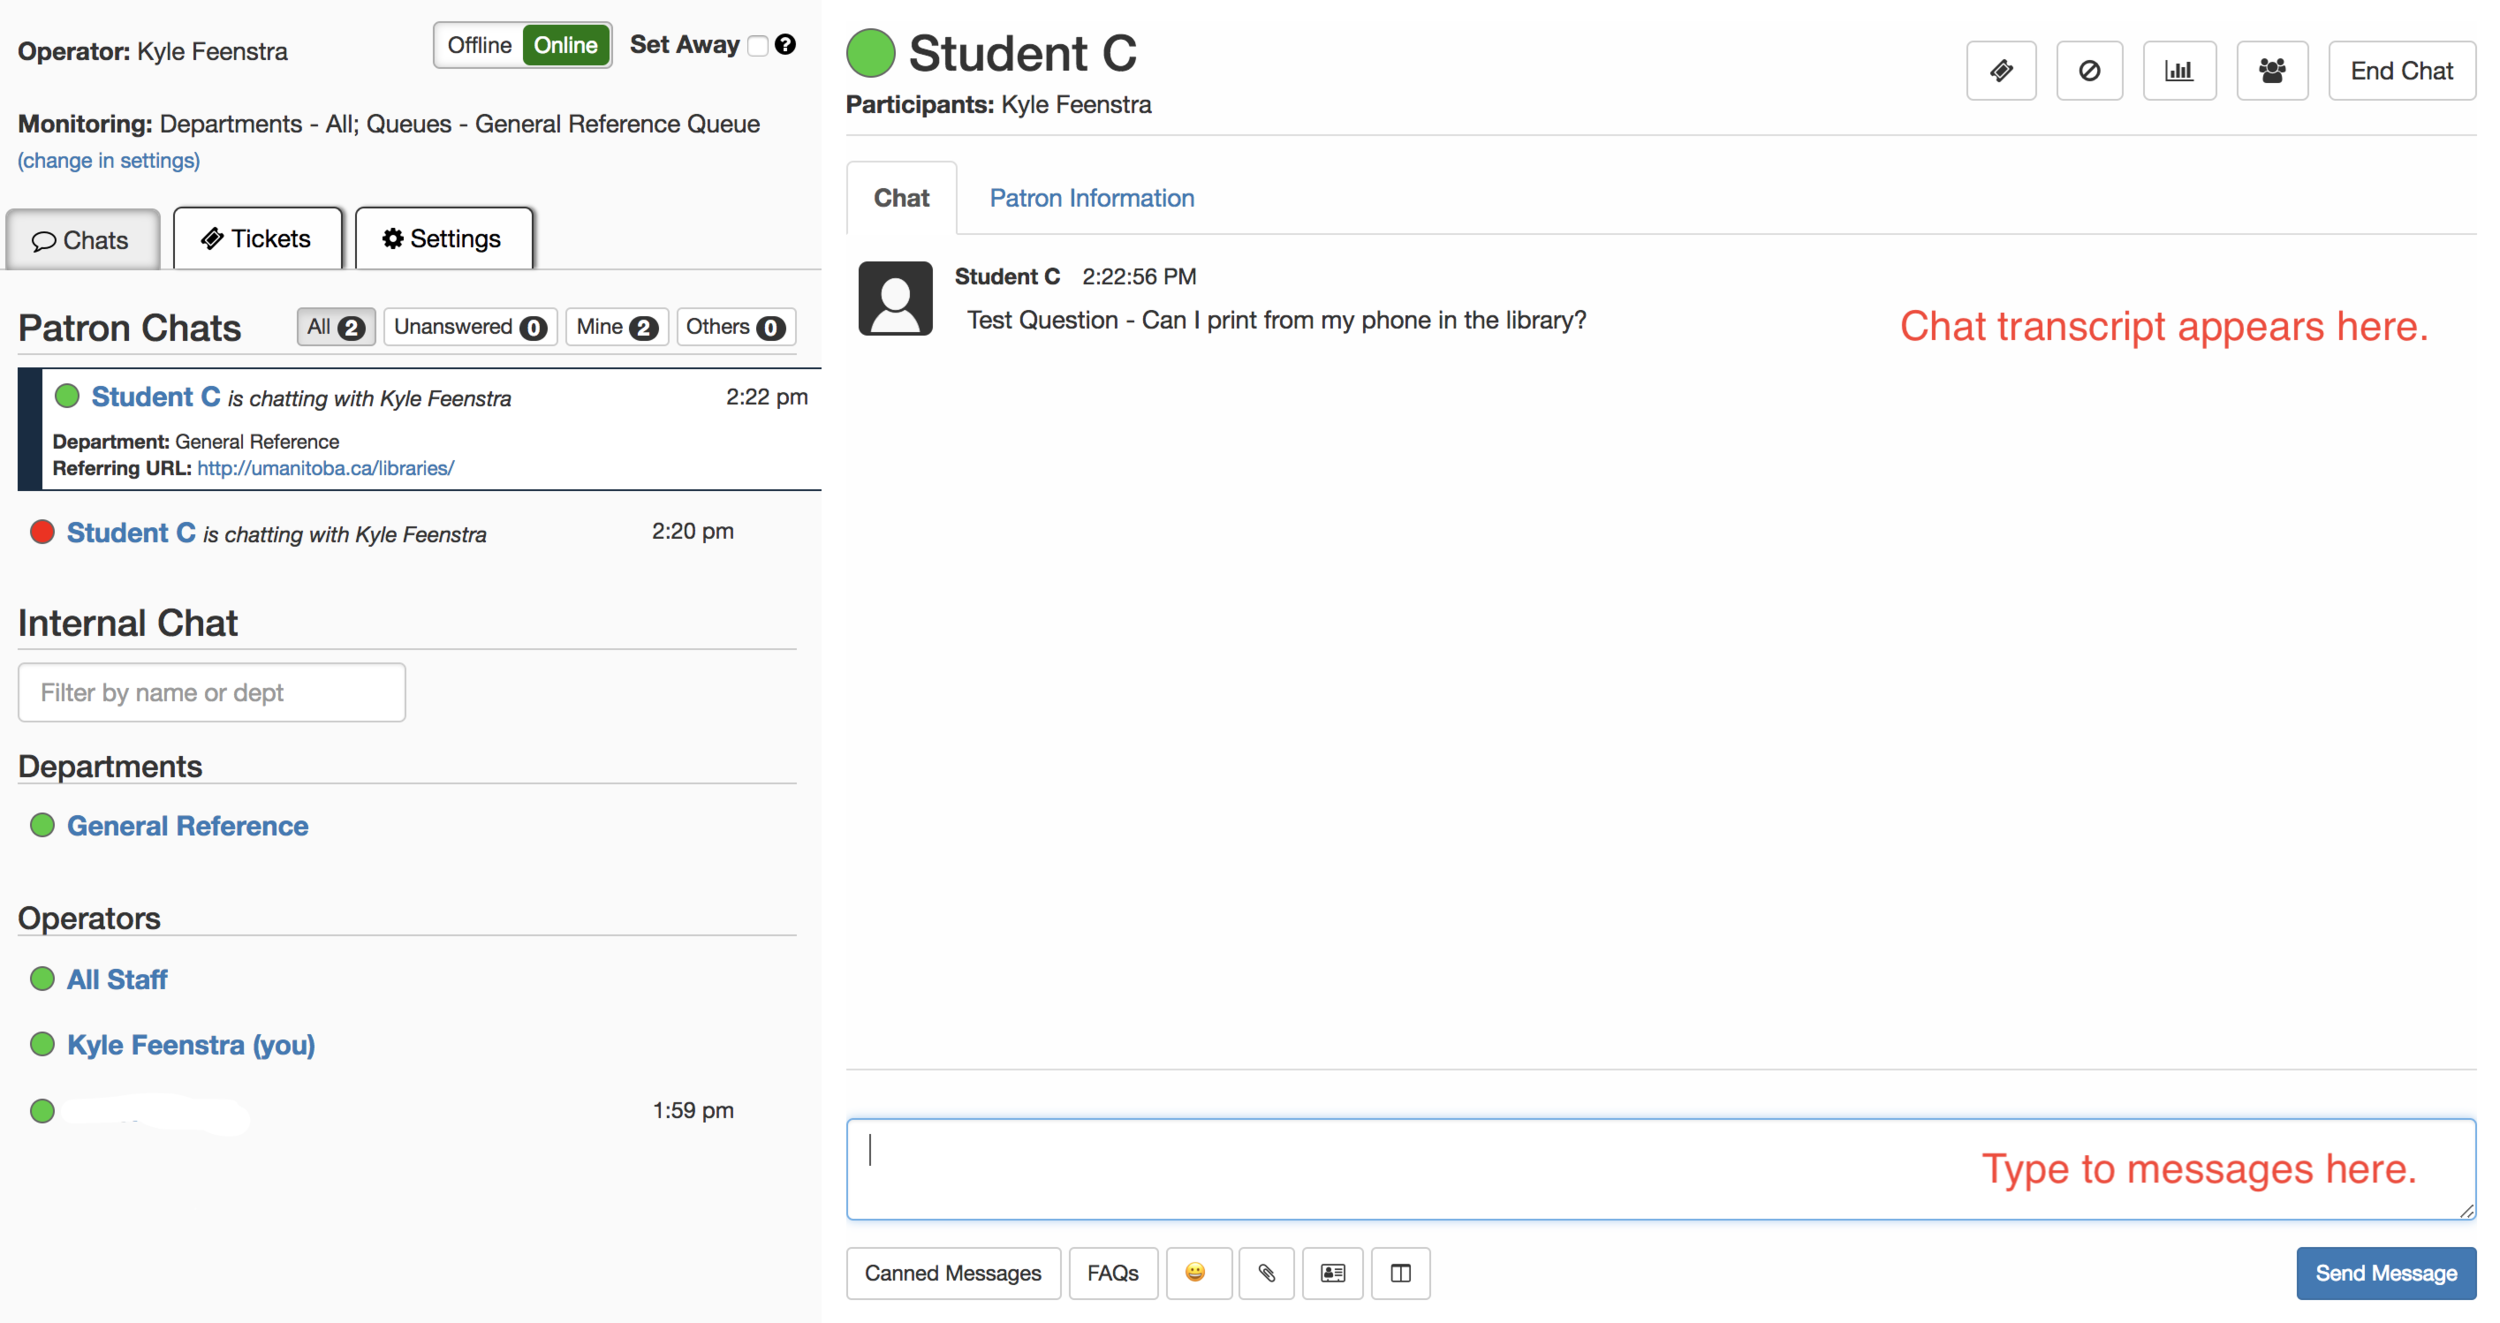
Task: Click the columns layout icon button
Action: pos(1400,1272)
